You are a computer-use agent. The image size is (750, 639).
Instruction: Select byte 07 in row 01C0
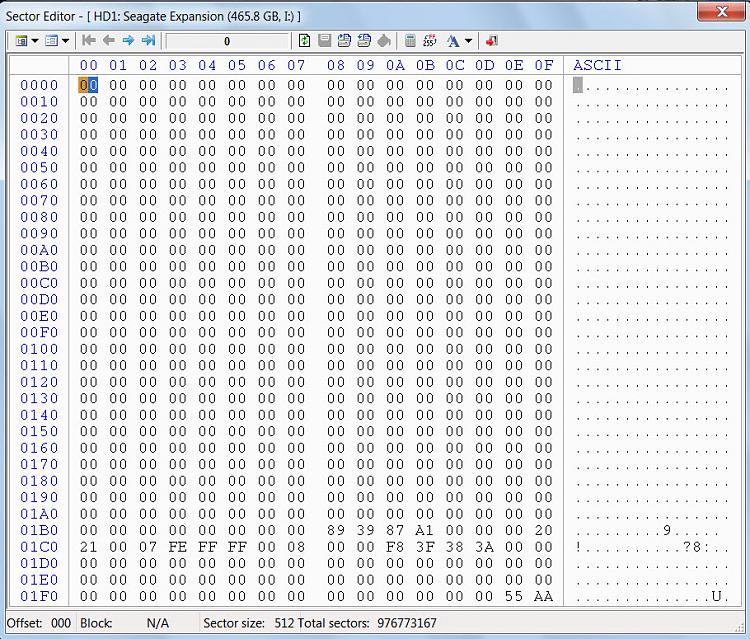[x=148, y=547]
